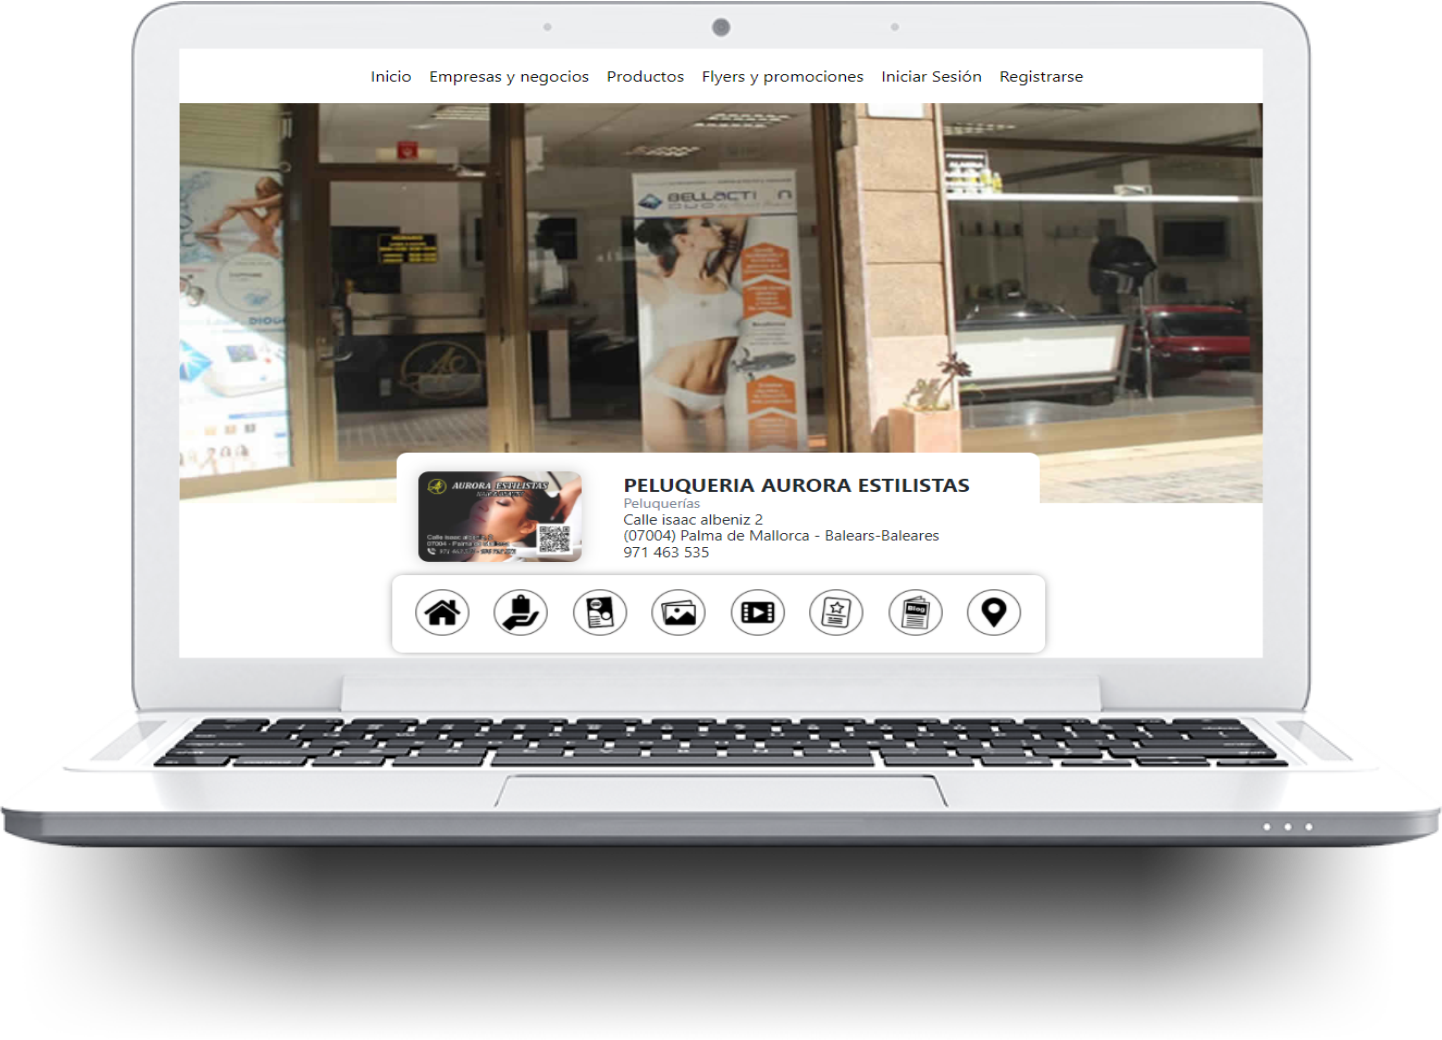The image size is (1442, 1040).
Task: View the photo gallery icon
Action: tap(679, 612)
